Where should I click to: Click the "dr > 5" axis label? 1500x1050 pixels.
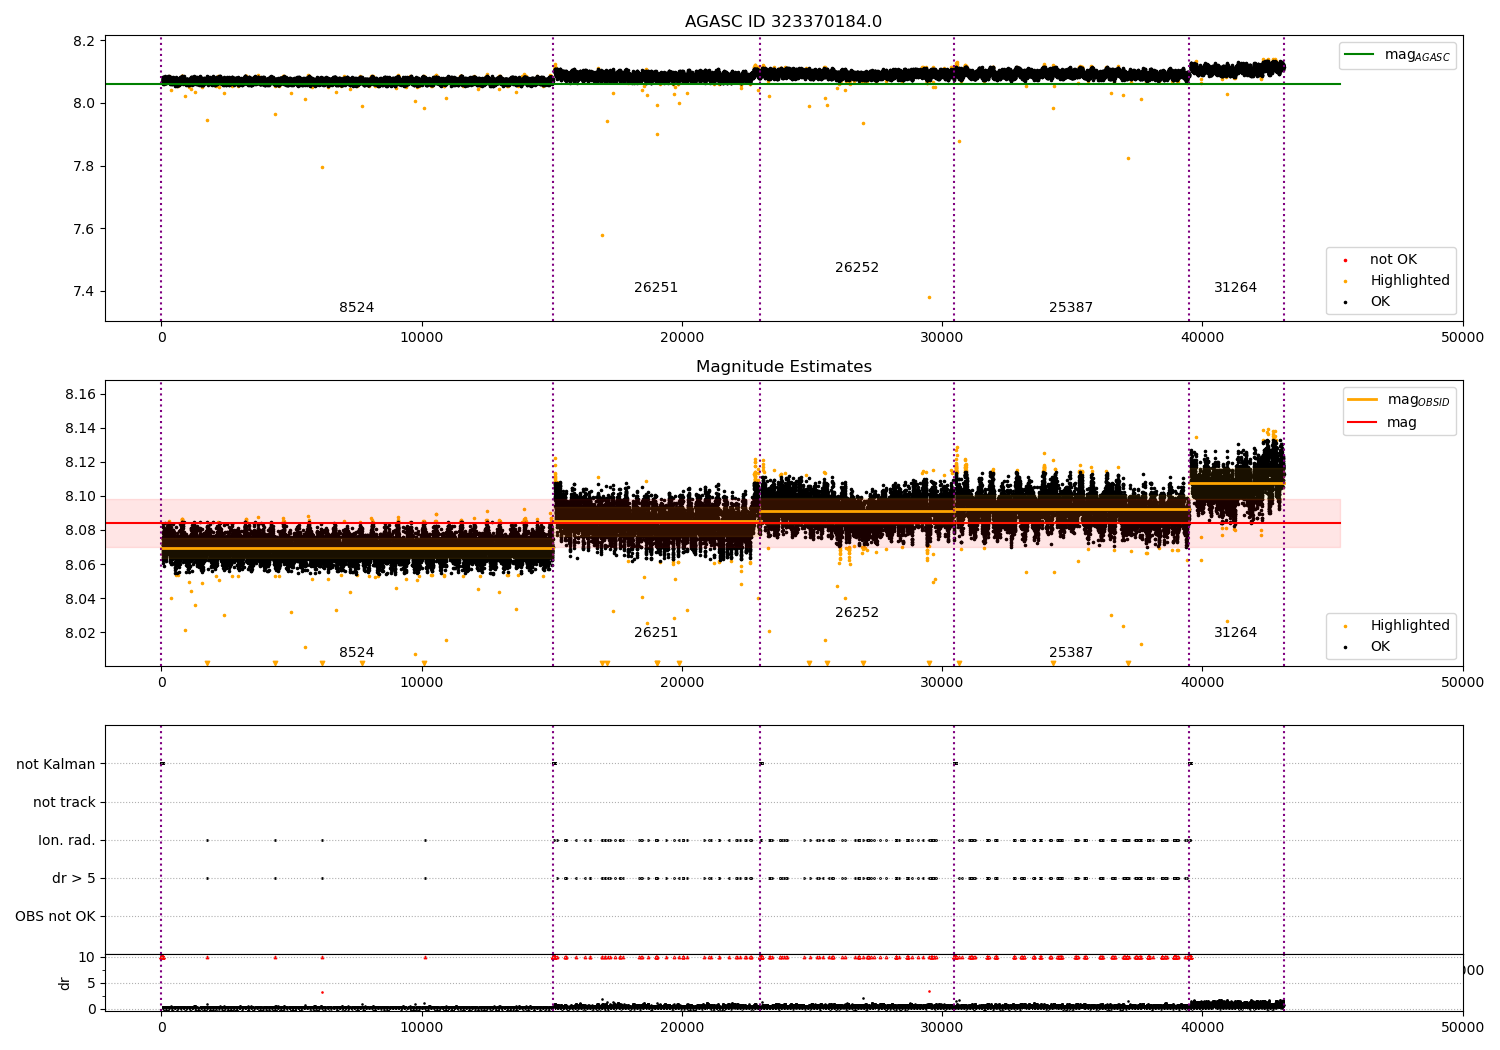74,879
